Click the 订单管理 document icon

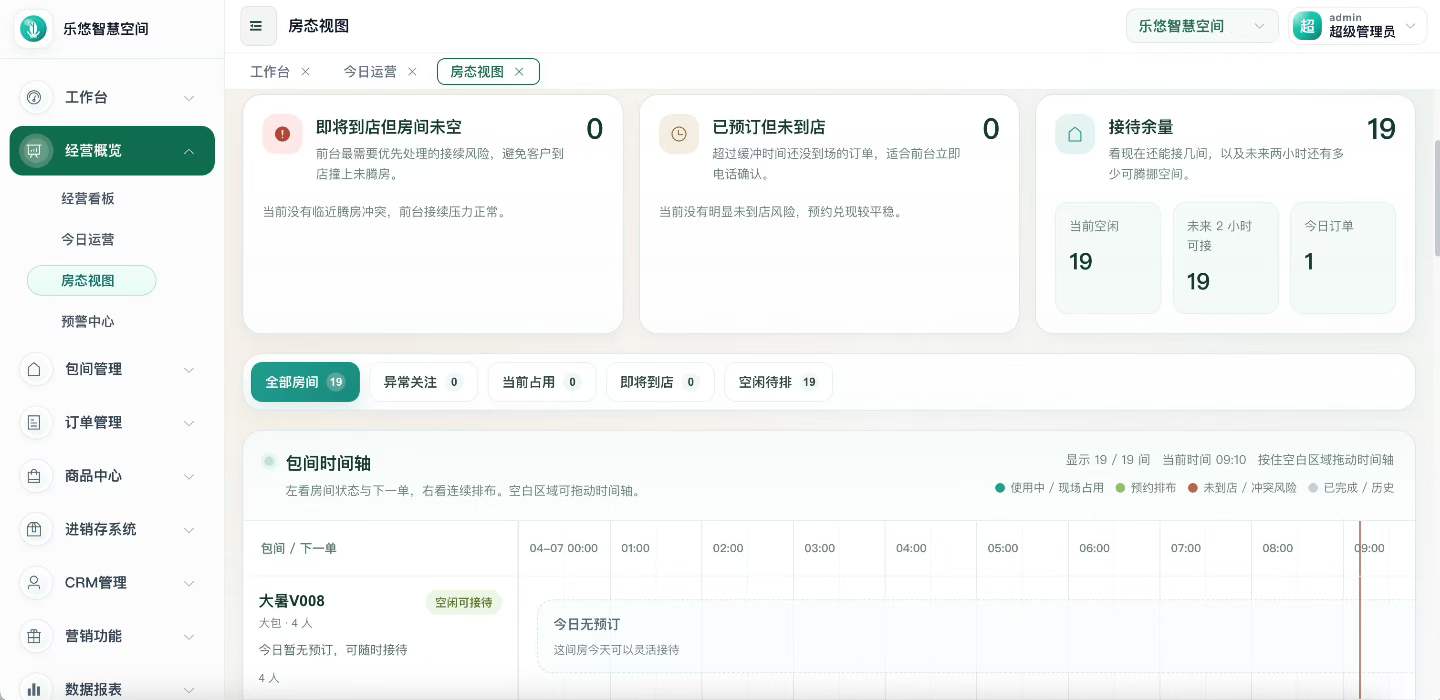tap(35, 423)
